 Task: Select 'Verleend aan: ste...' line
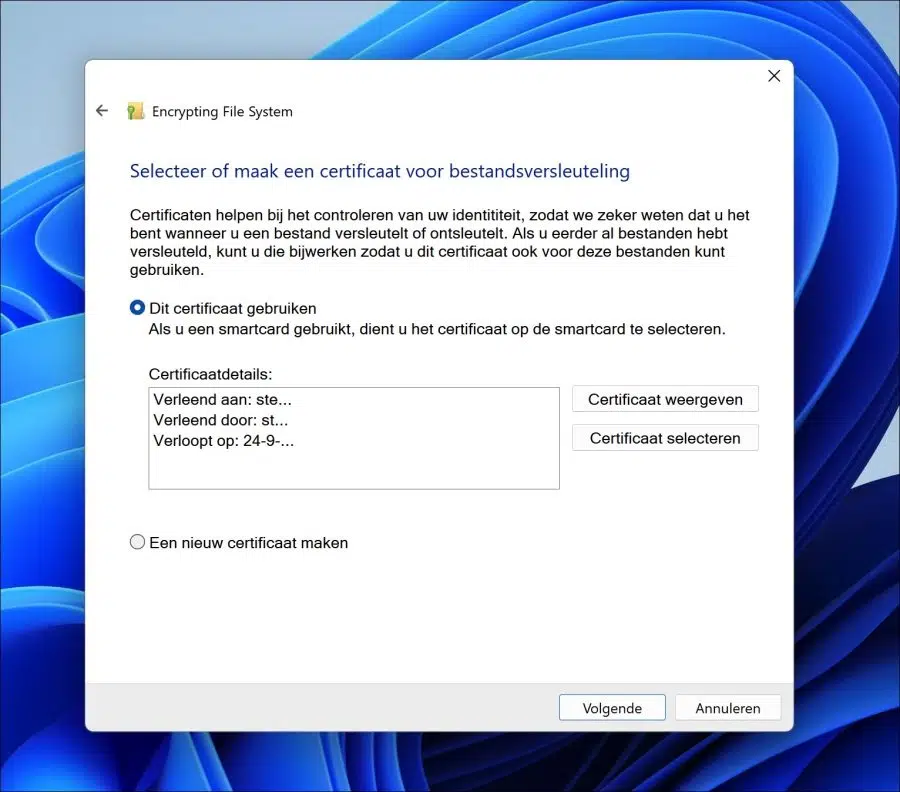(x=223, y=399)
